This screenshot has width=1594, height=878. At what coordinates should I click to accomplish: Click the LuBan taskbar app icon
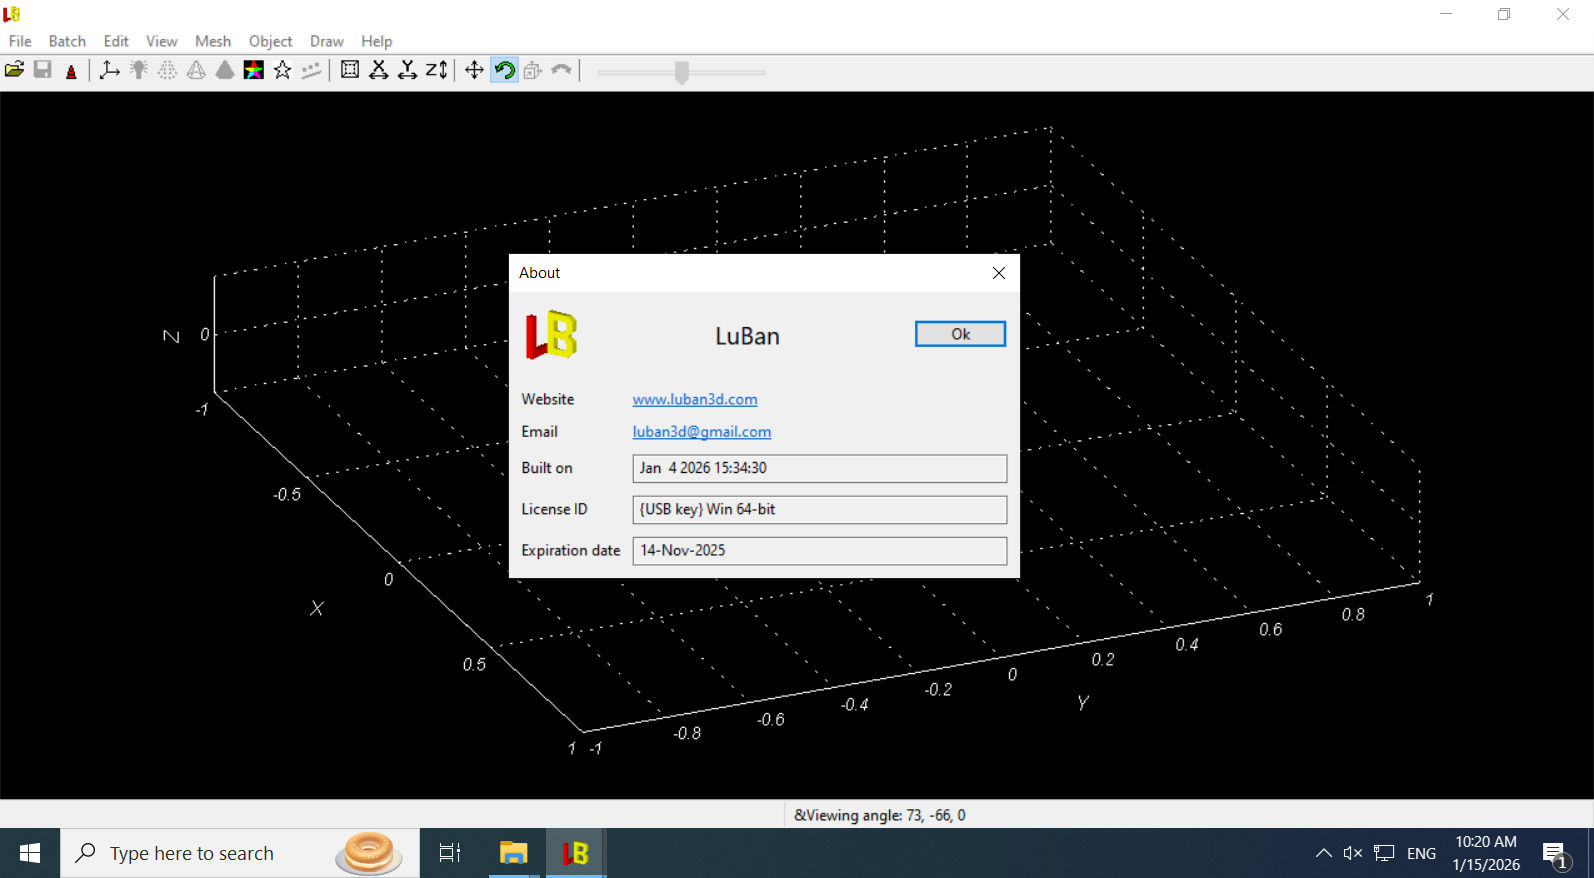click(575, 853)
